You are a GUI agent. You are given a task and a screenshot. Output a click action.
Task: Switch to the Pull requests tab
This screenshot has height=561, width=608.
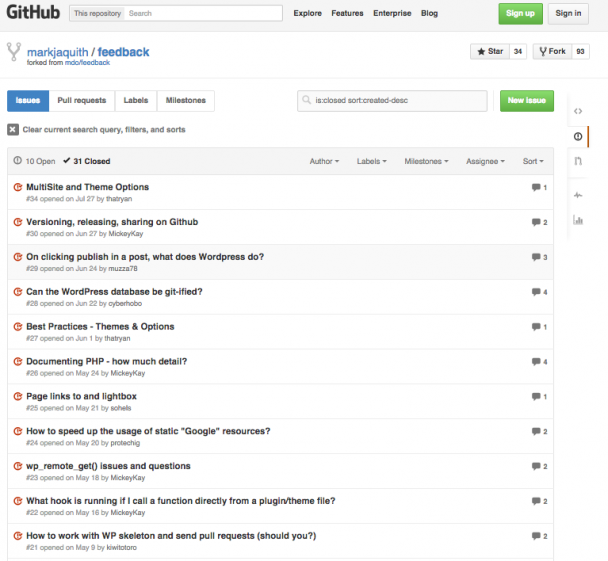tap(82, 101)
